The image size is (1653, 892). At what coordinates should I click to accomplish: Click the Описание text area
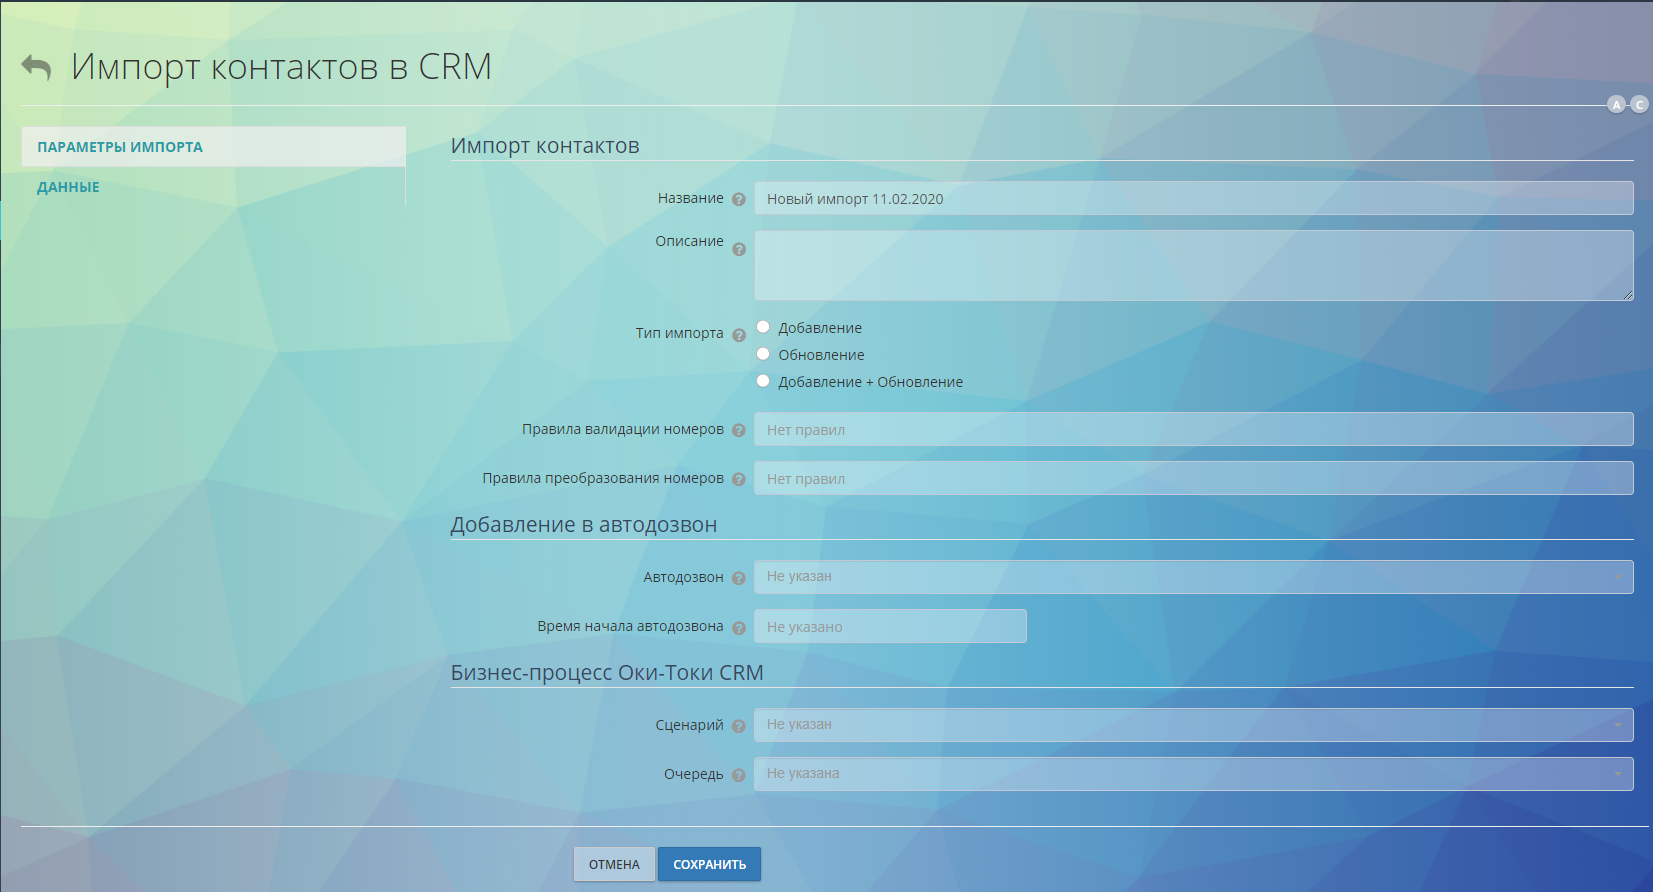(1193, 265)
